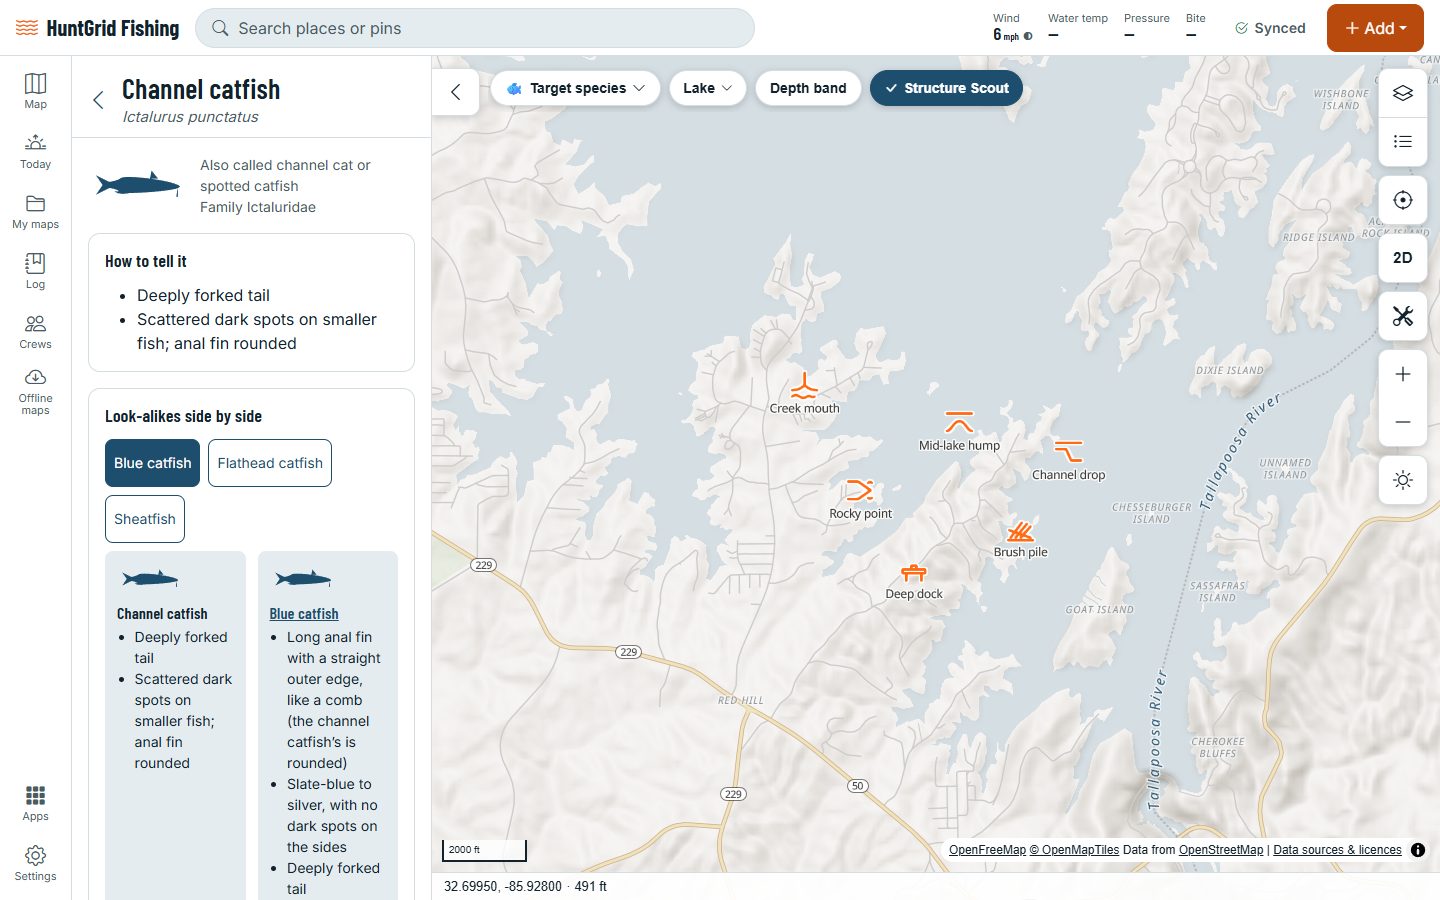
Task: Select the Rocky point marker
Action: (860, 499)
